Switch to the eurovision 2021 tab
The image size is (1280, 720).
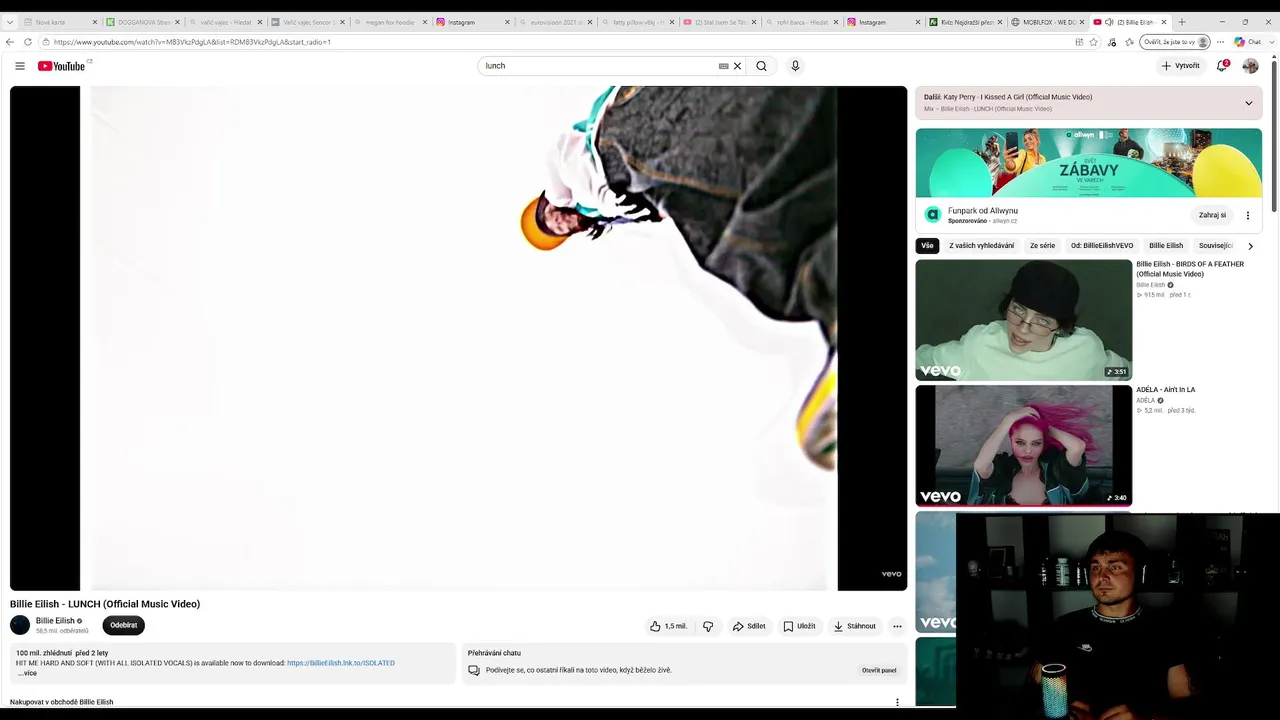click(555, 22)
